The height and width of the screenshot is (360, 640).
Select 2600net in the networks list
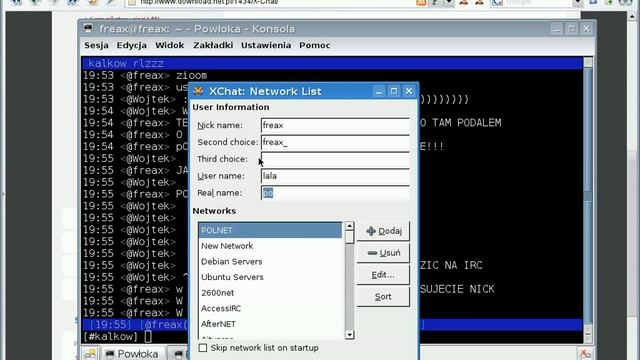coord(270,293)
